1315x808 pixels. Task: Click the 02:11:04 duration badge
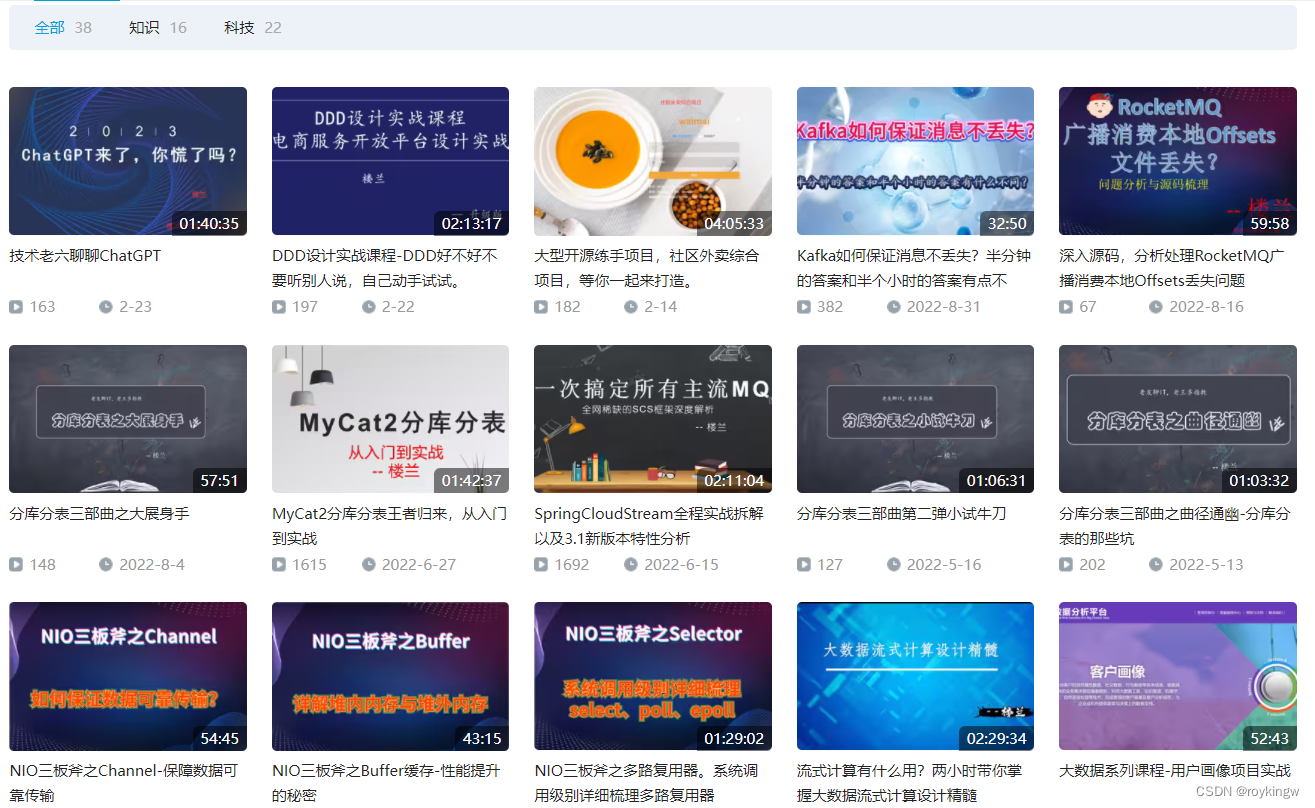point(734,481)
